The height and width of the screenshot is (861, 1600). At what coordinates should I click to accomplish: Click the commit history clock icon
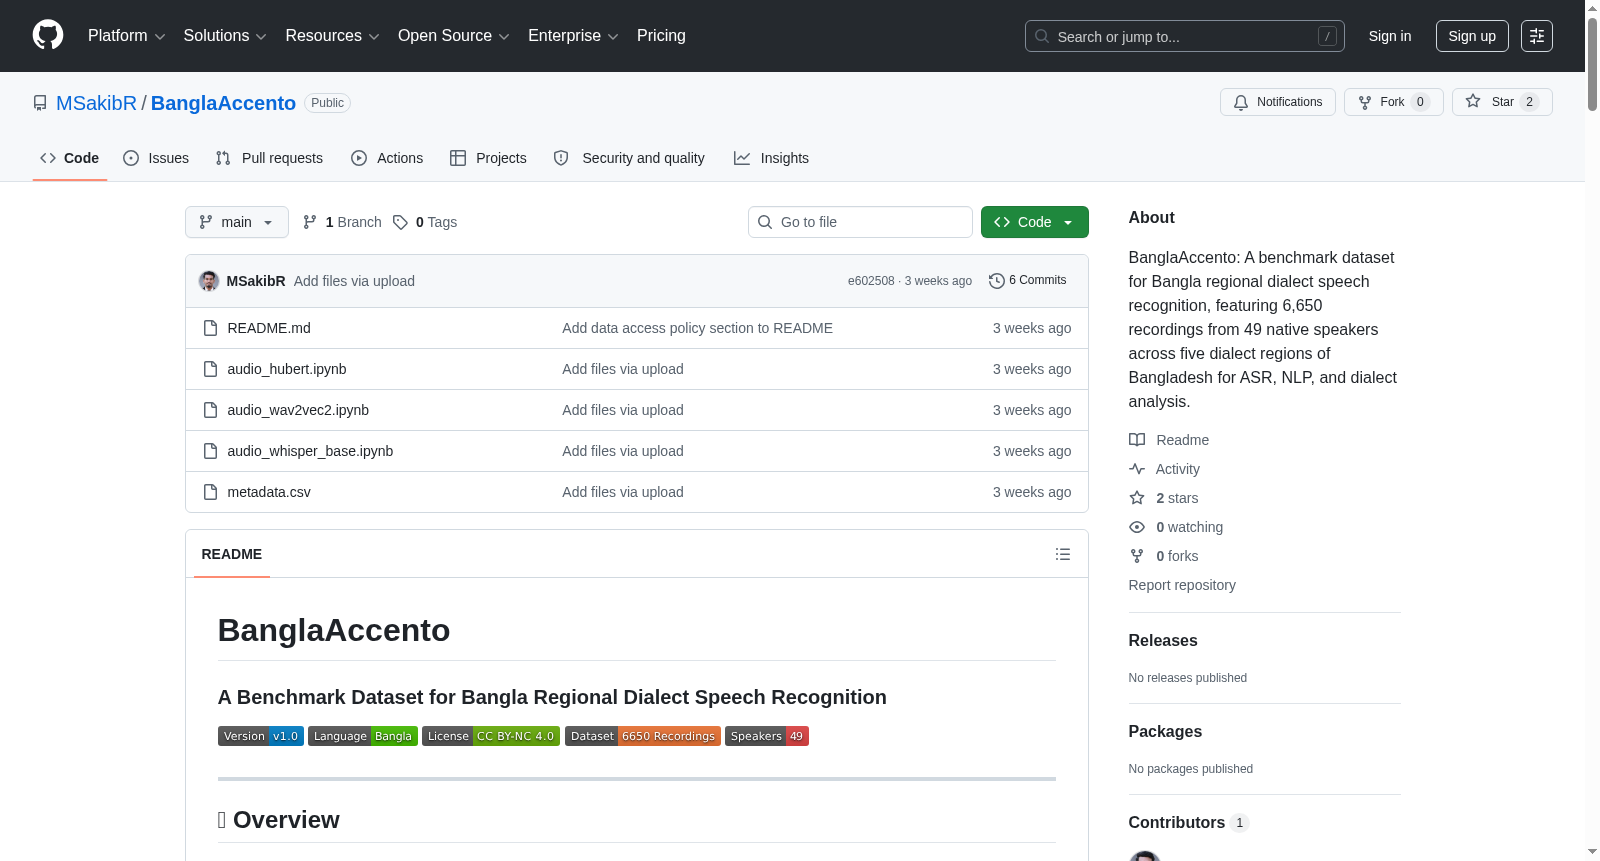[996, 281]
